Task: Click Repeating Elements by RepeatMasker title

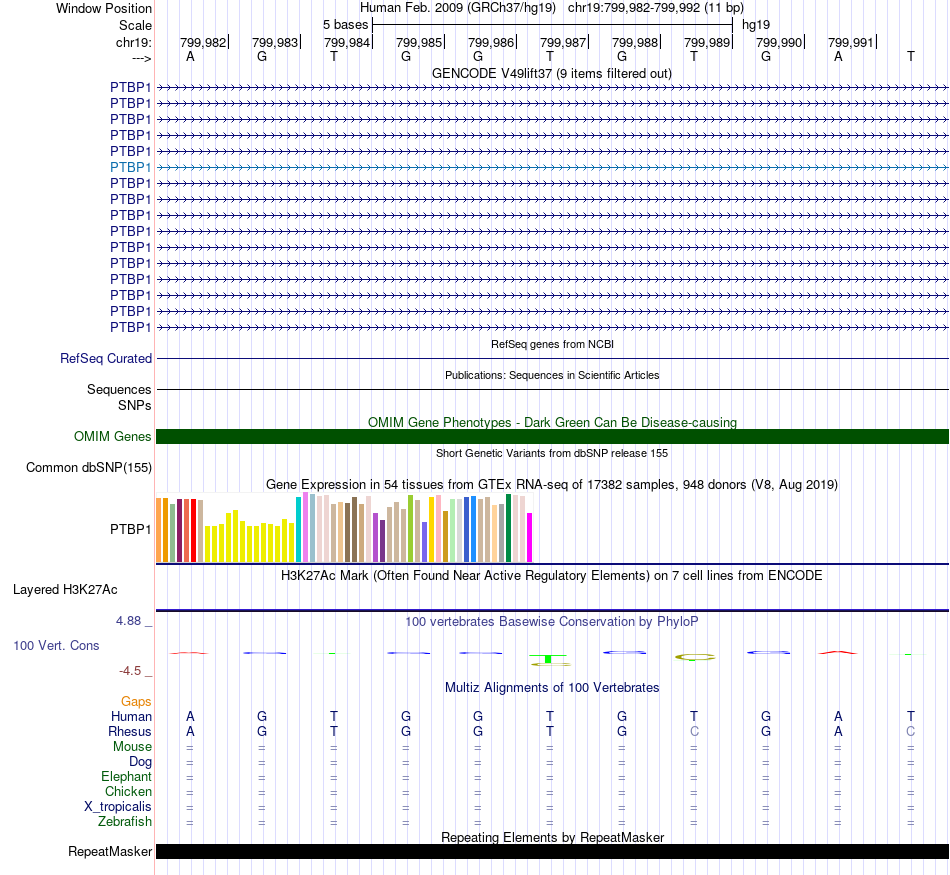Action: pos(553,837)
